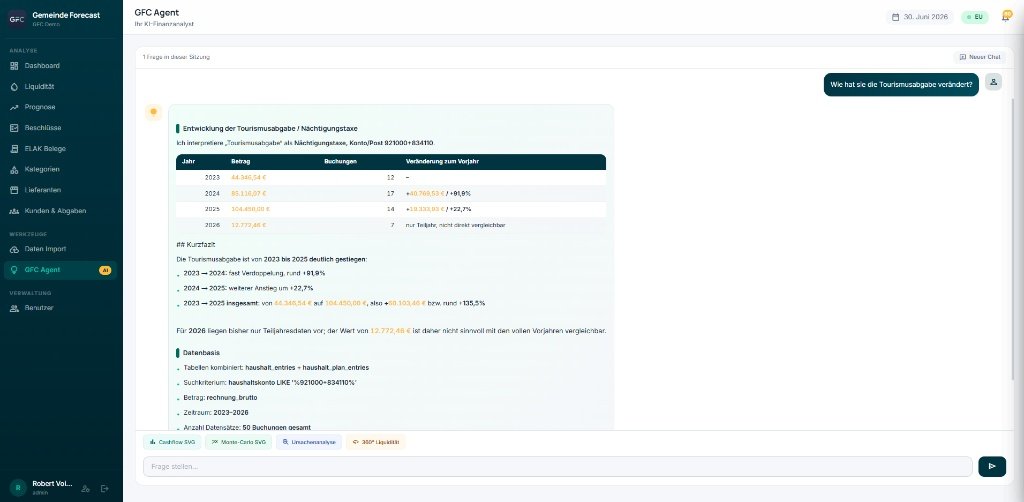Run the Ursachenanalyse quick action
The height and width of the screenshot is (502, 1024).
309,442
